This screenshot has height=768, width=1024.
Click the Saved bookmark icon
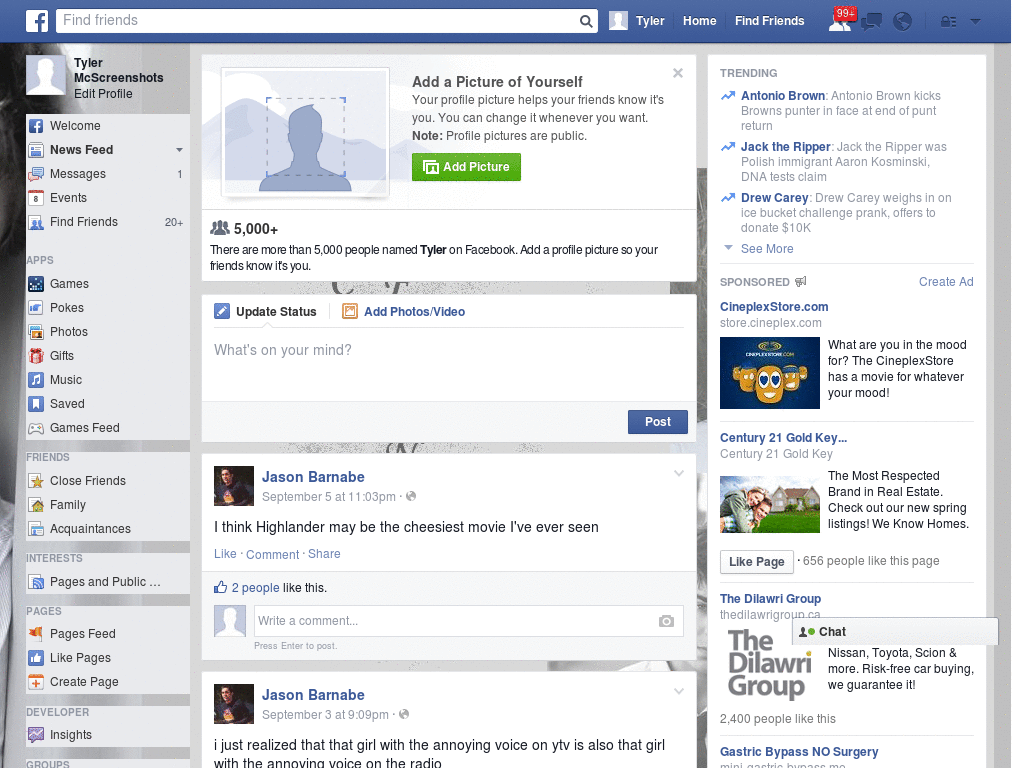(x=36, y=404)
